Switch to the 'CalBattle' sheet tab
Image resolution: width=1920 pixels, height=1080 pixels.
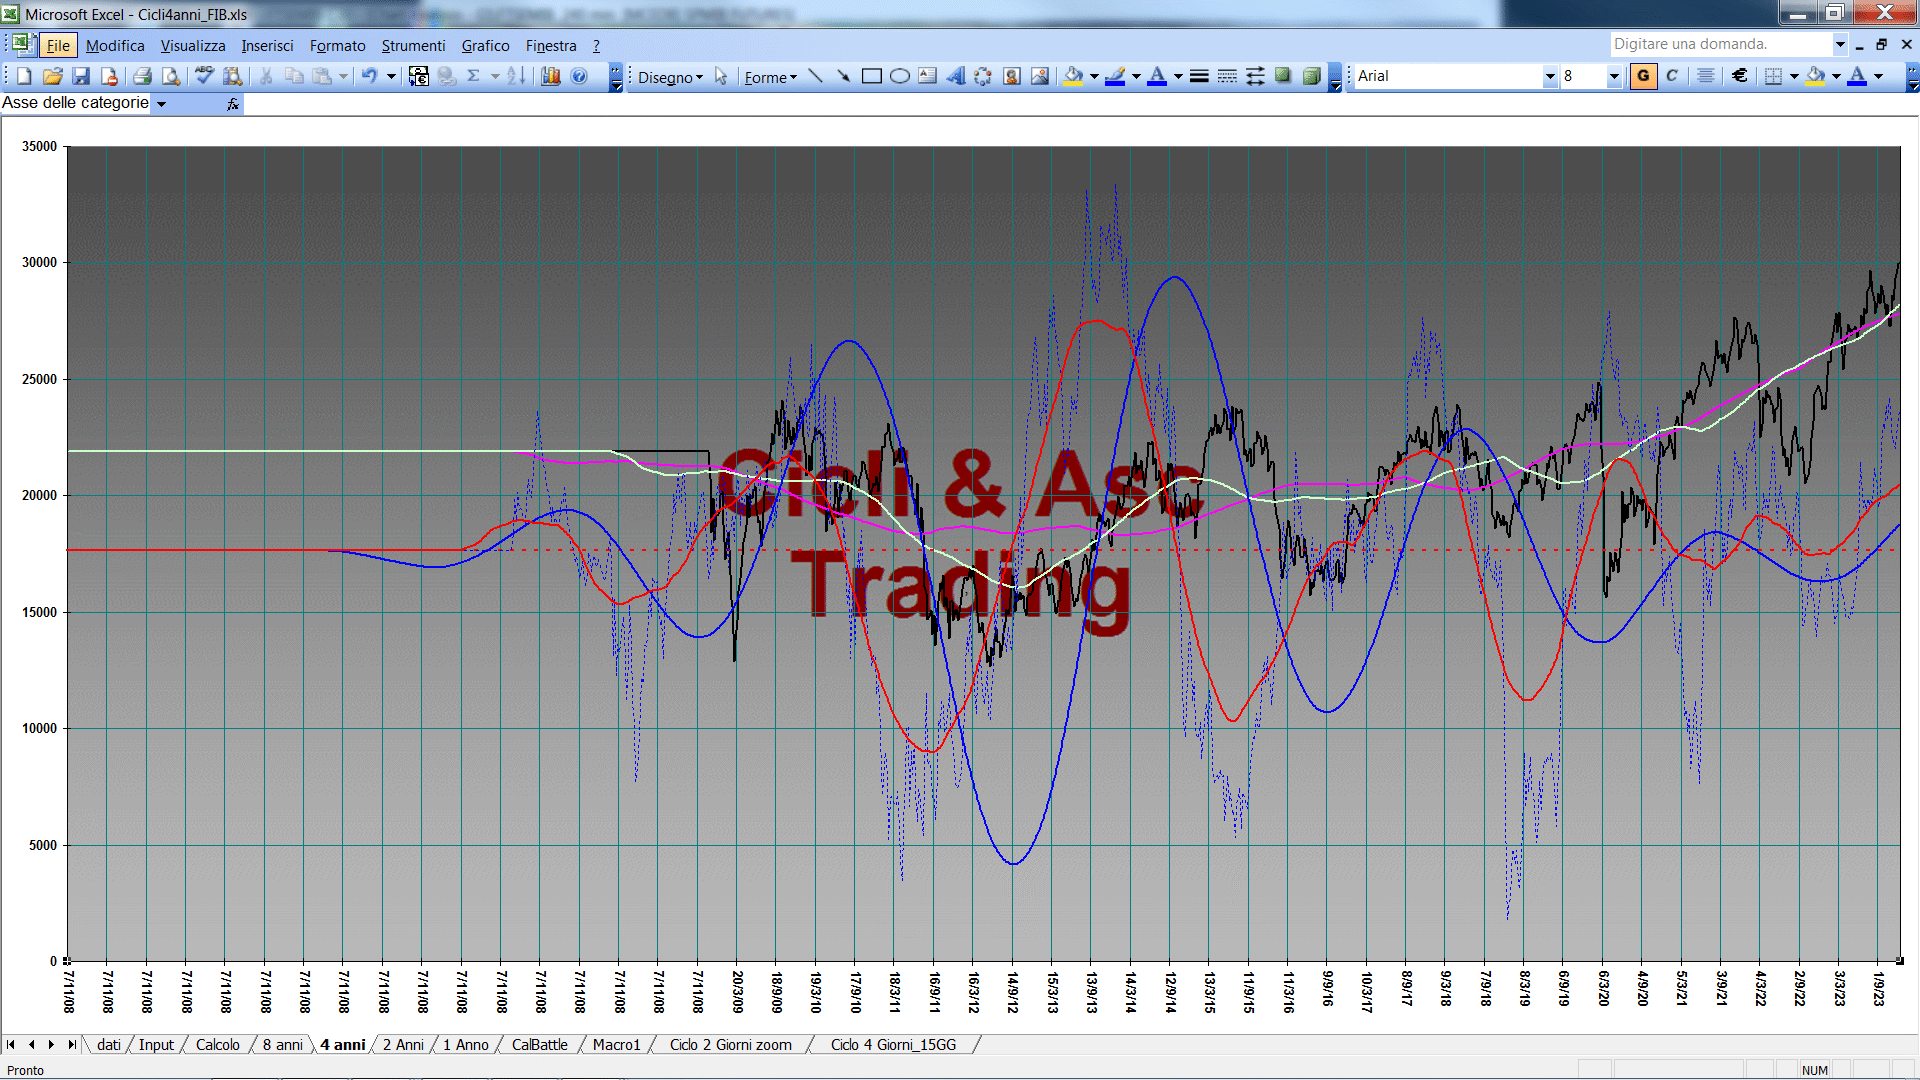[539, 1044]
